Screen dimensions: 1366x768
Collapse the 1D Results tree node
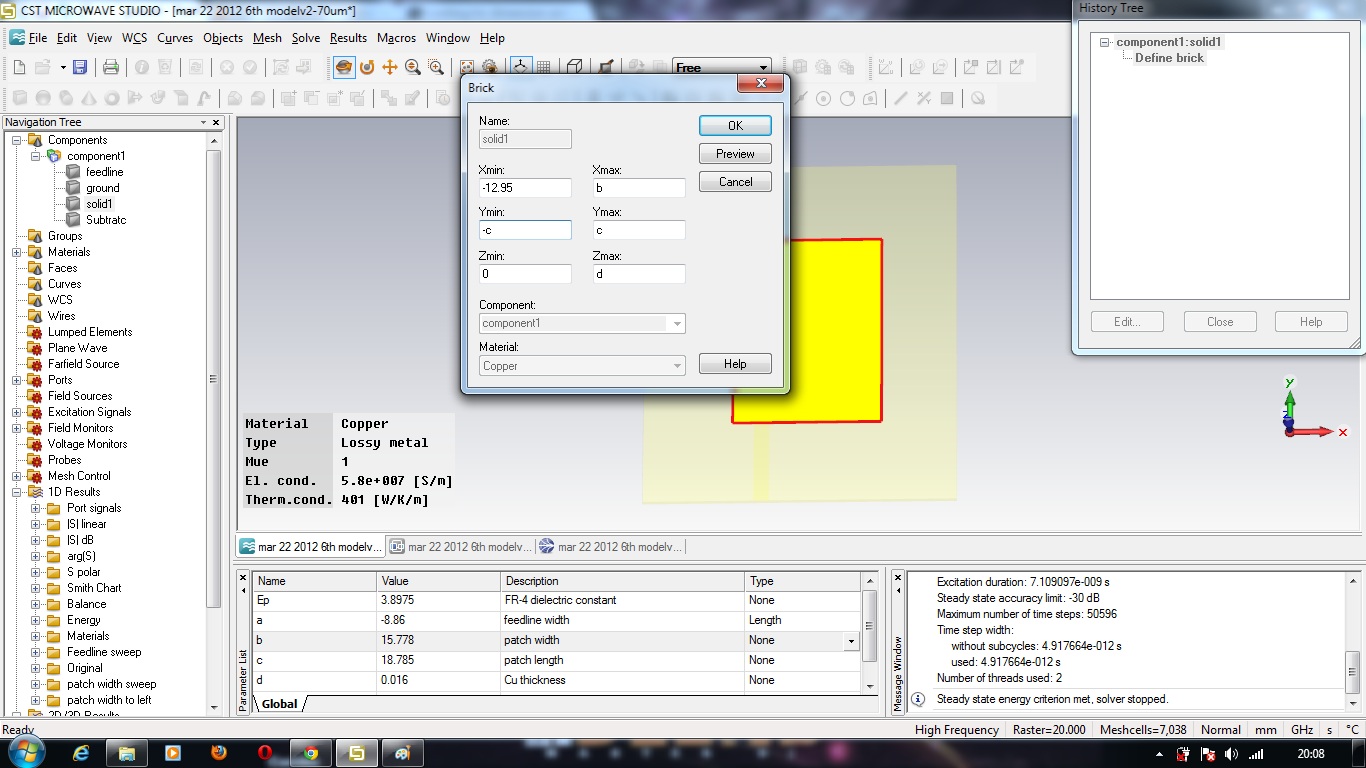[17, 492]
